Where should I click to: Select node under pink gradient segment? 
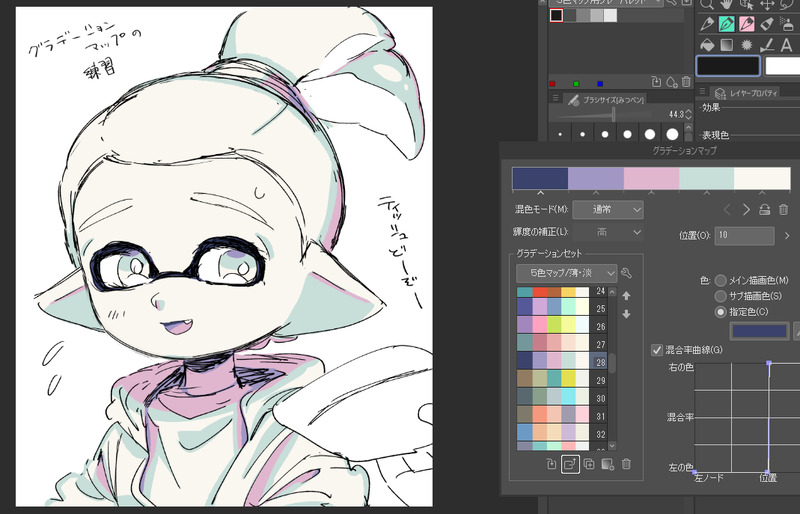652,193
